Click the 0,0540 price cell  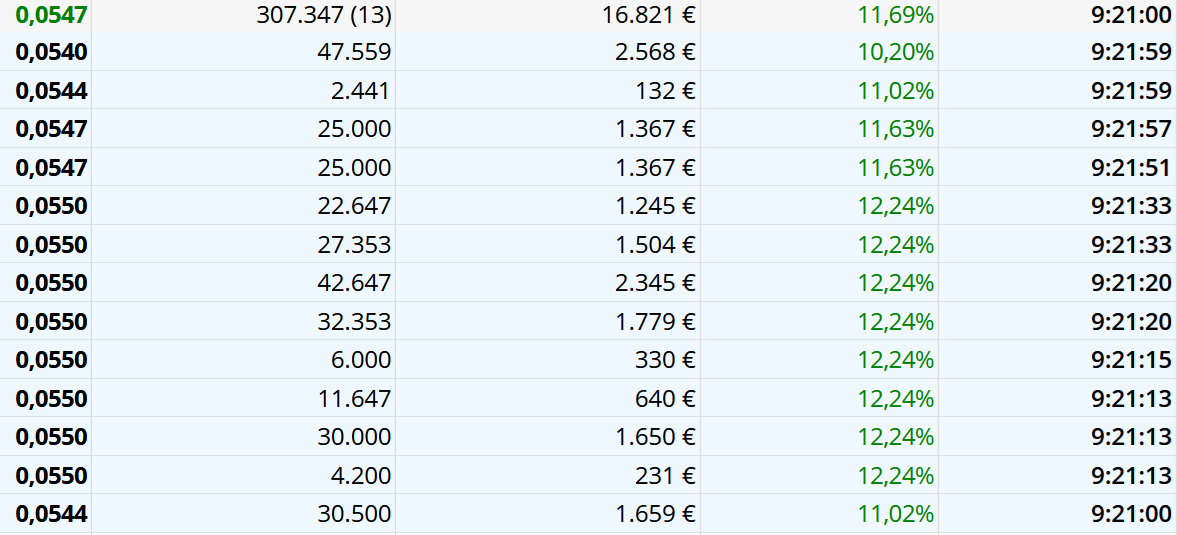tap(51, 52)
